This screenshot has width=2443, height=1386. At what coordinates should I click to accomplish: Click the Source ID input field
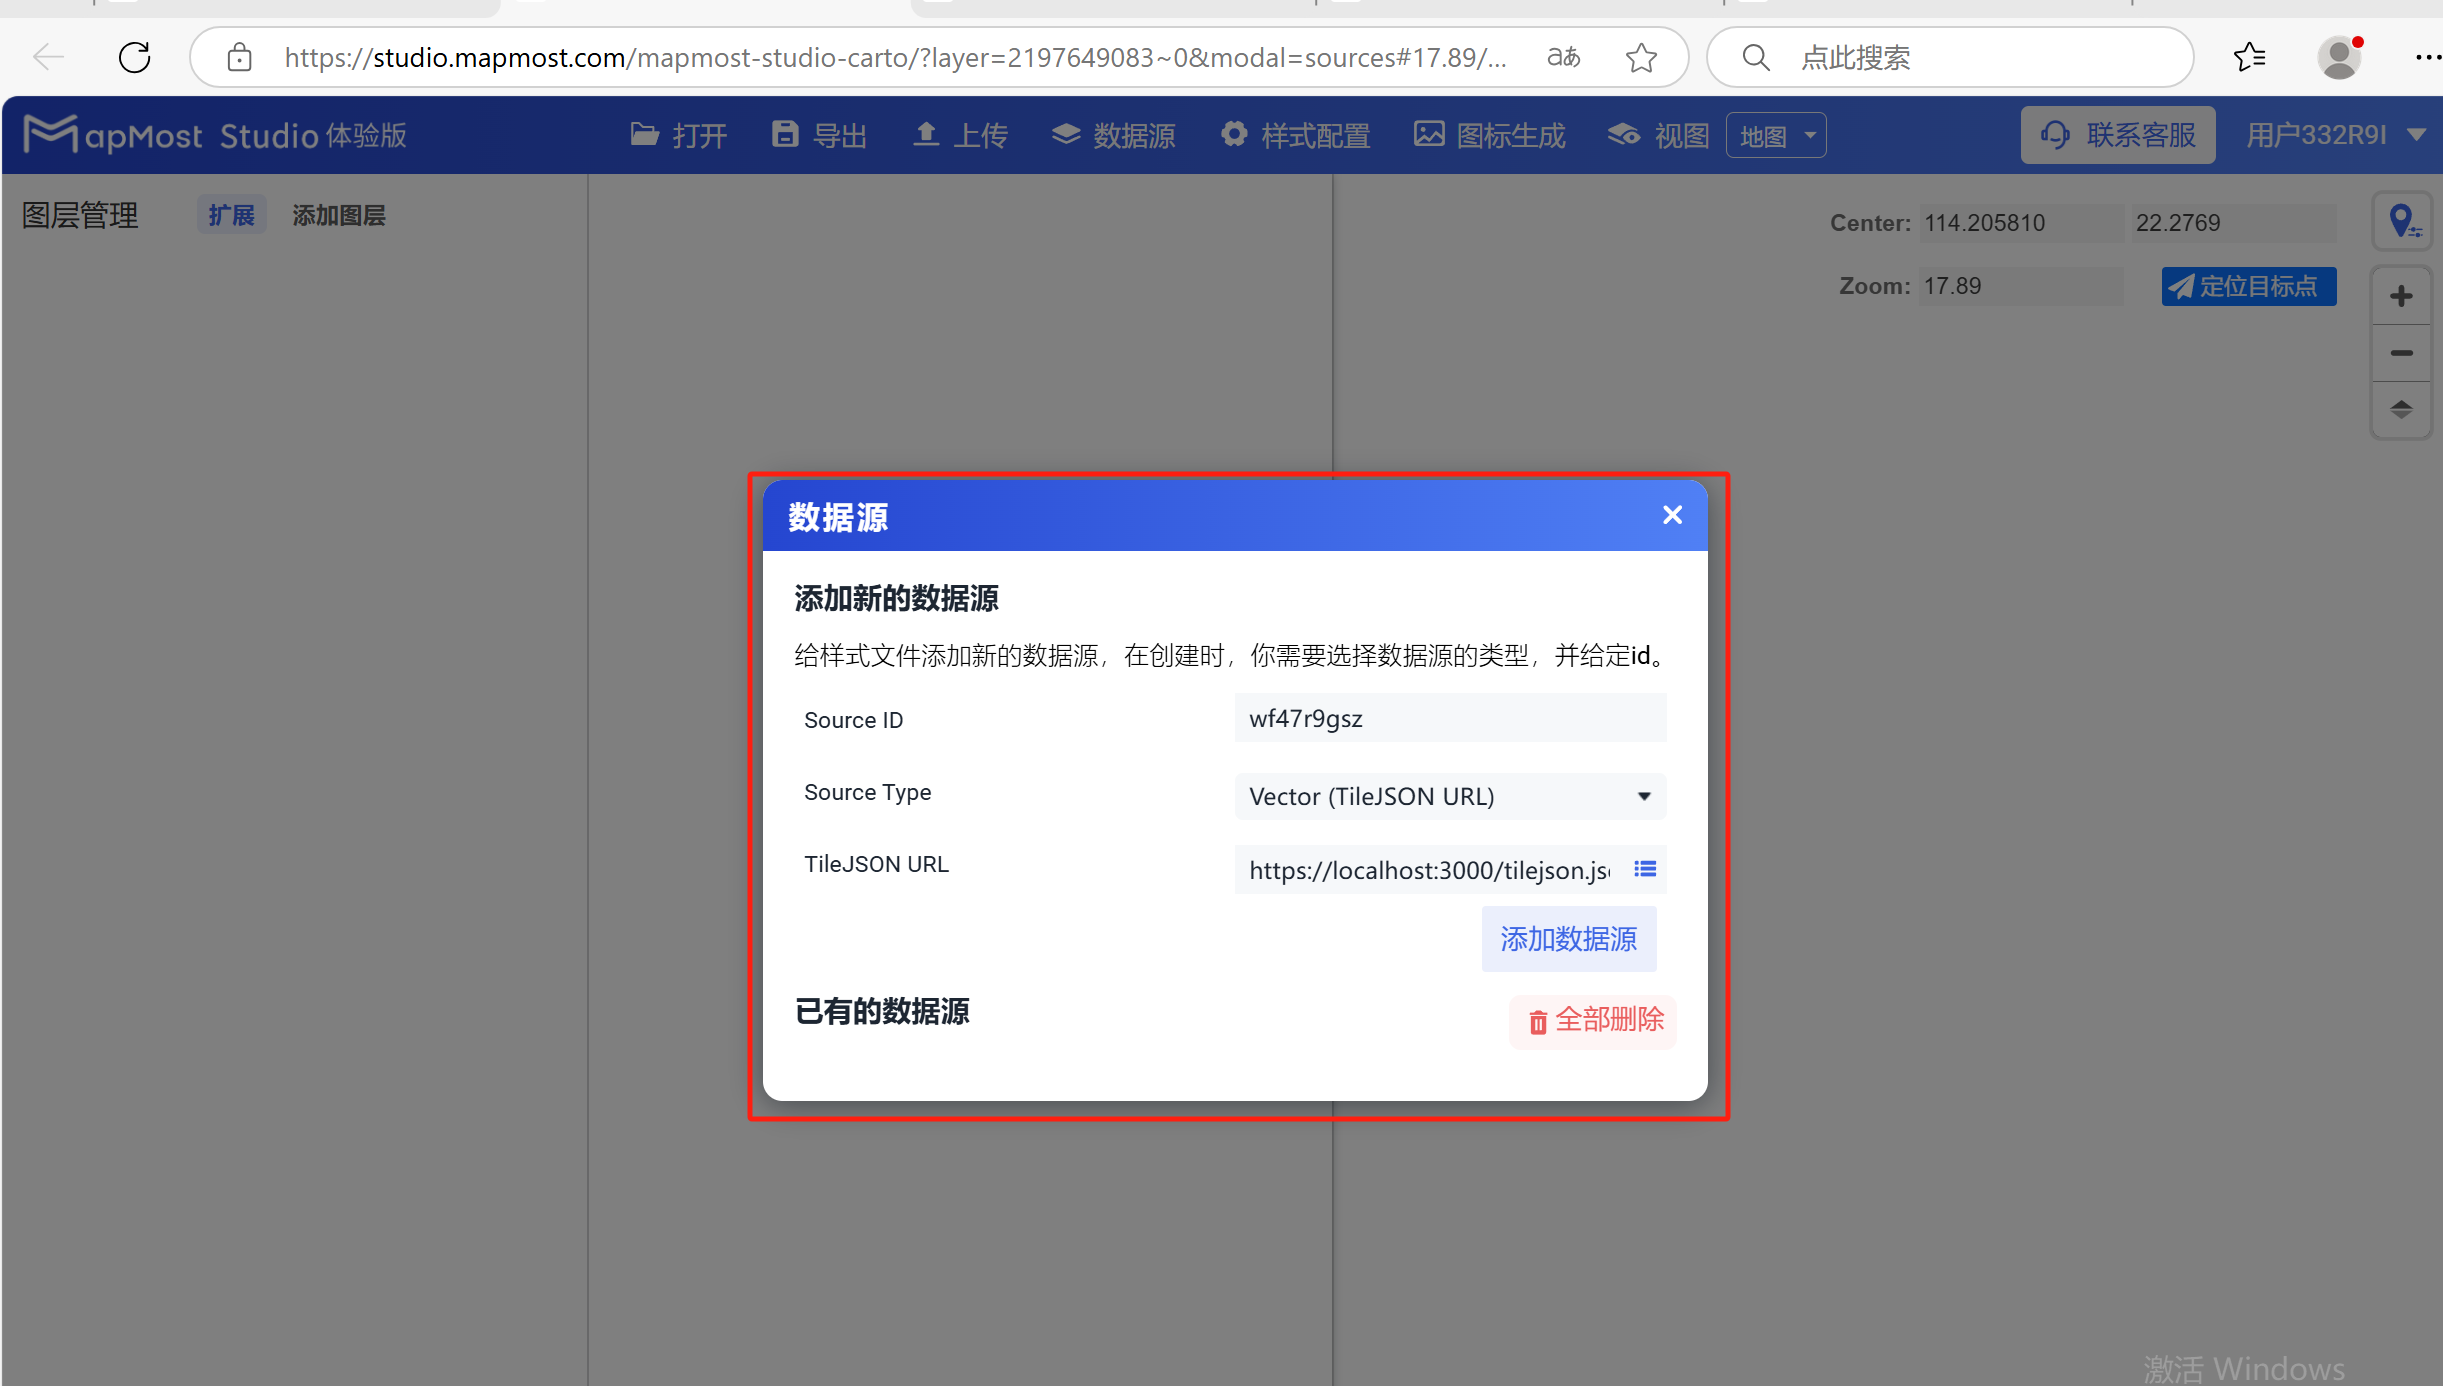[1450, 718]
